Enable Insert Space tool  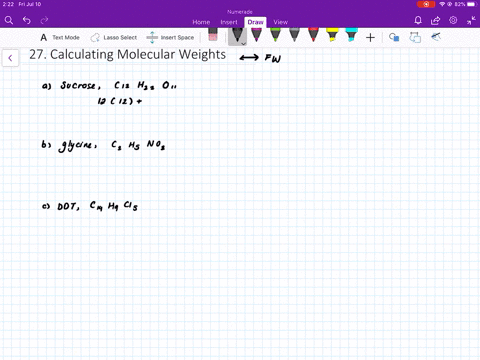[170, 37]
